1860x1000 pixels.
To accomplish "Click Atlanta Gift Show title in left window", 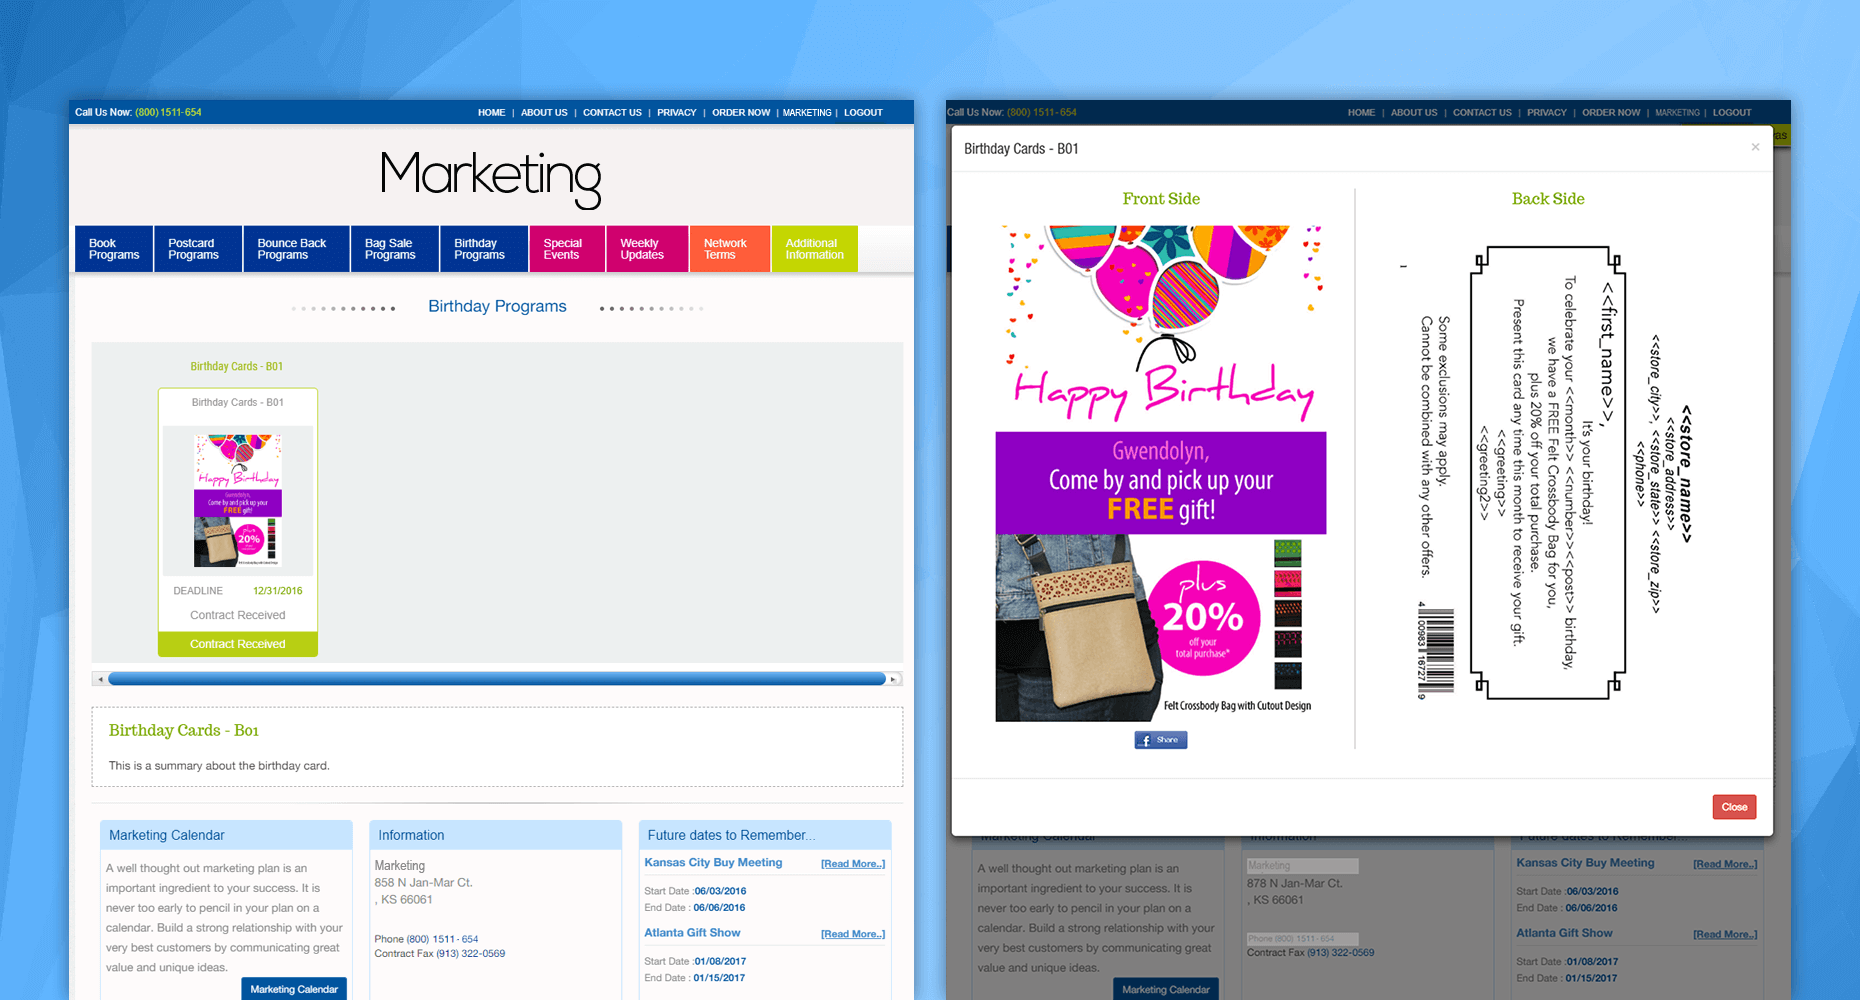I will click(692, 932).
